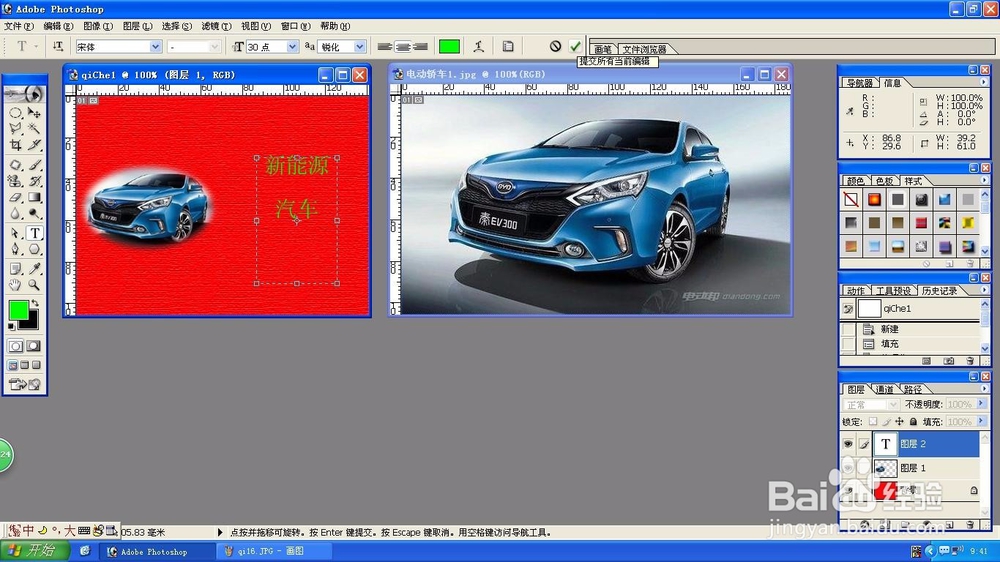Screen dimensions: 1000x562
Task: Toggle lock position checkbox
Action: [899, 422]
